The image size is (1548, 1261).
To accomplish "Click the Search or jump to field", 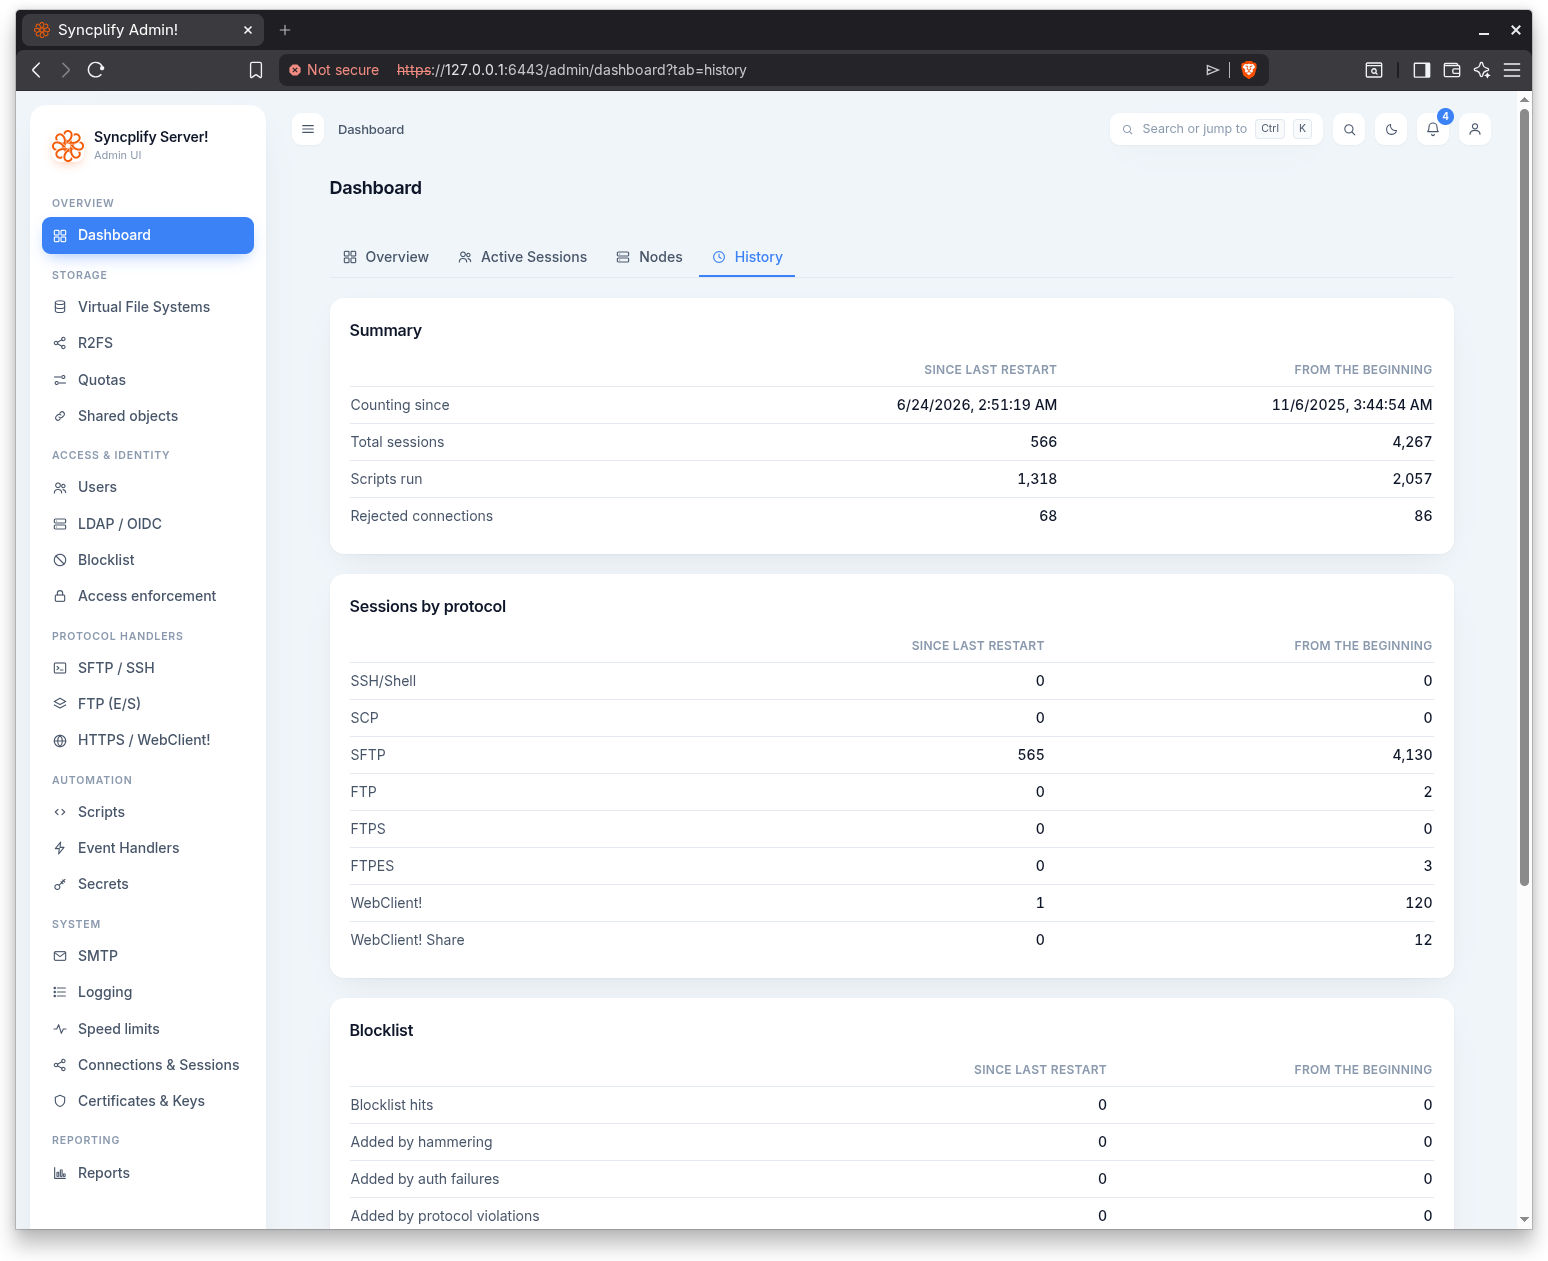I will coord(1216,129).
